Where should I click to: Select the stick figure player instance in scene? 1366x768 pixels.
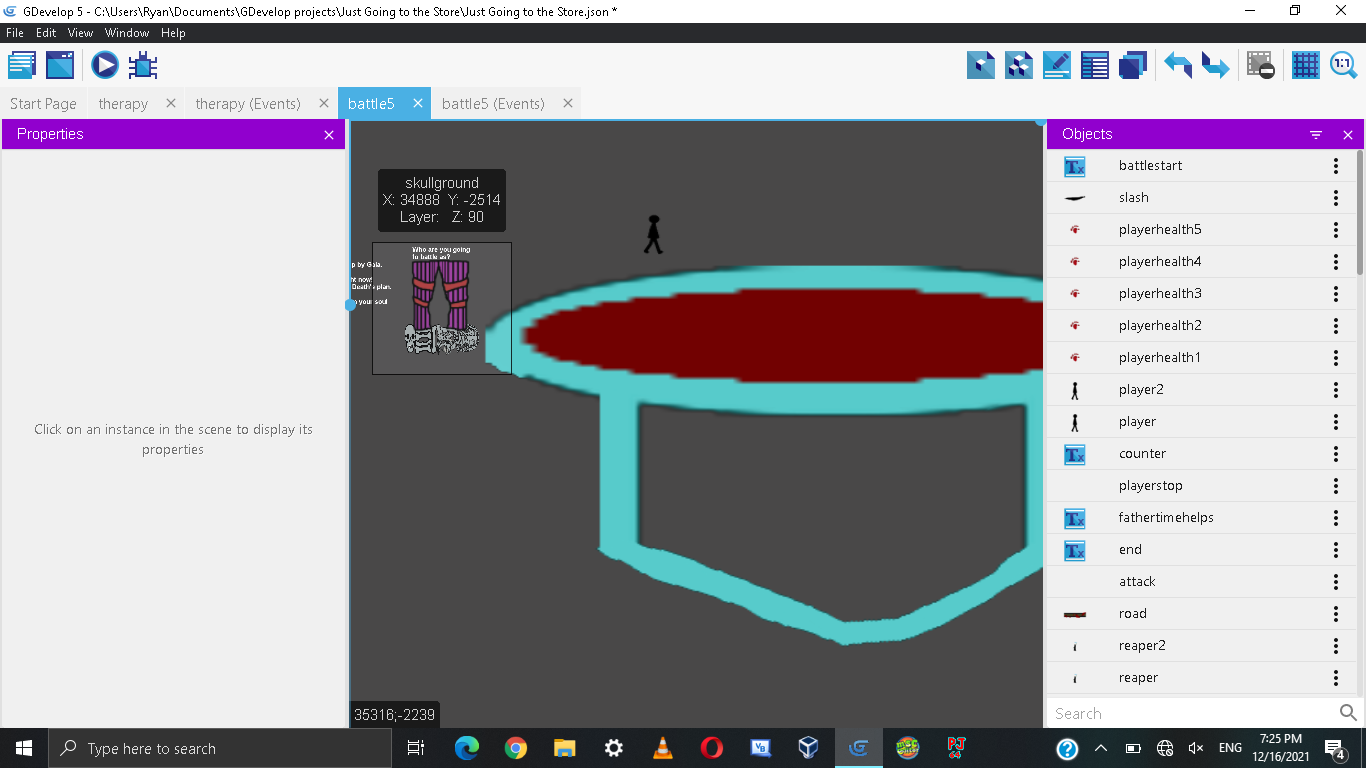click(x=653, y=234)
